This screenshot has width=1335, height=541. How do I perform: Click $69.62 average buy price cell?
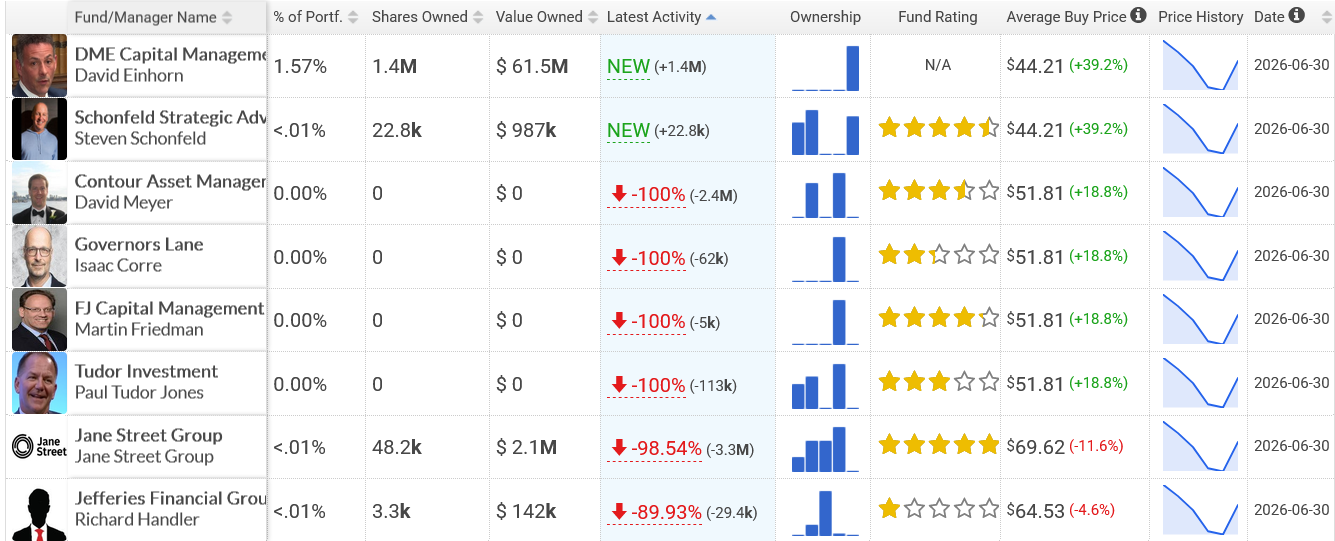[1065, 447]
